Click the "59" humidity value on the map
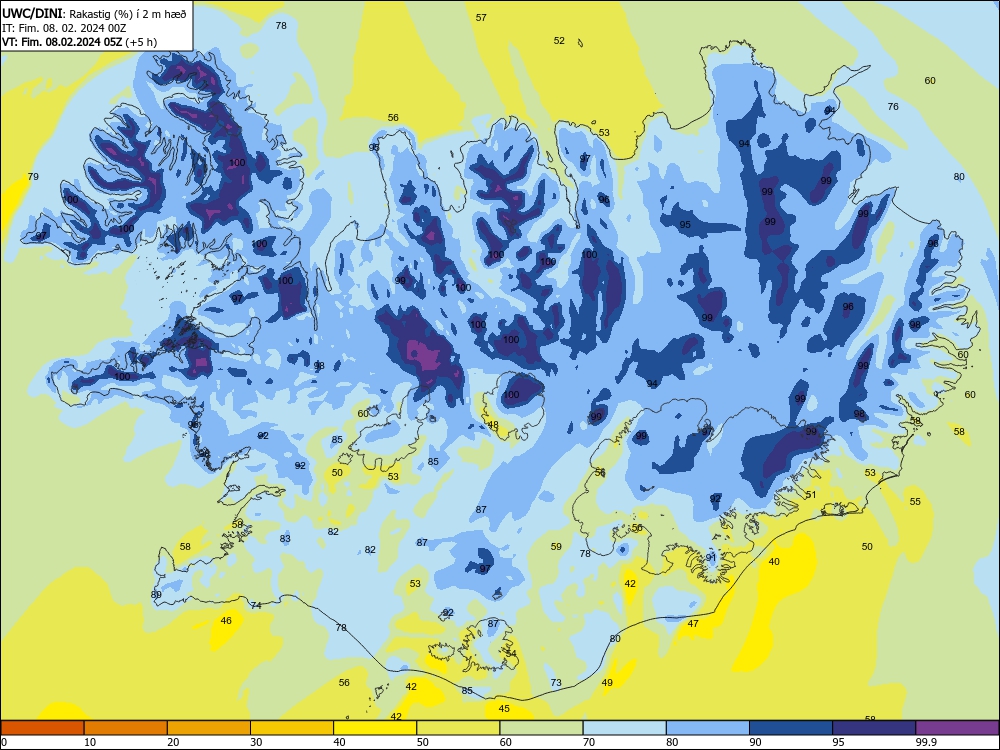 [x=556, y=547]
